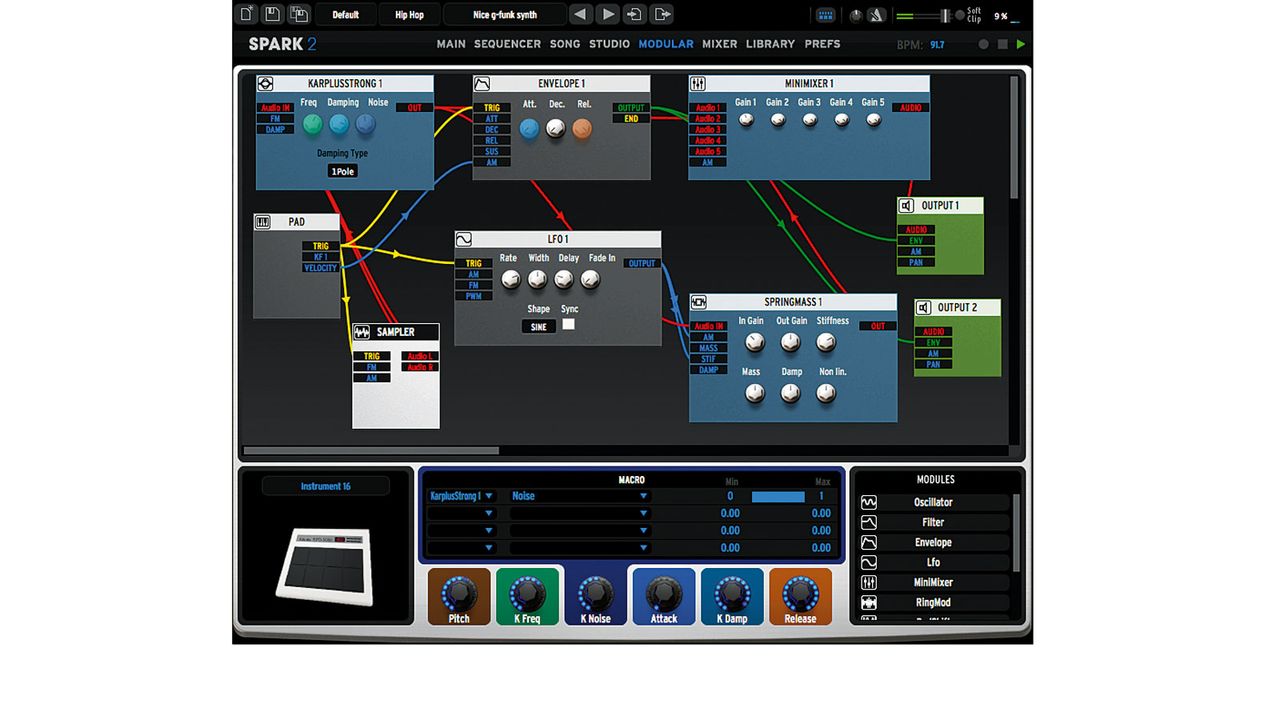This screenshot has height=720, width=1280.
Task: Select the MiniMixer icon in Modules list
Action: click(x=869, y=582)
